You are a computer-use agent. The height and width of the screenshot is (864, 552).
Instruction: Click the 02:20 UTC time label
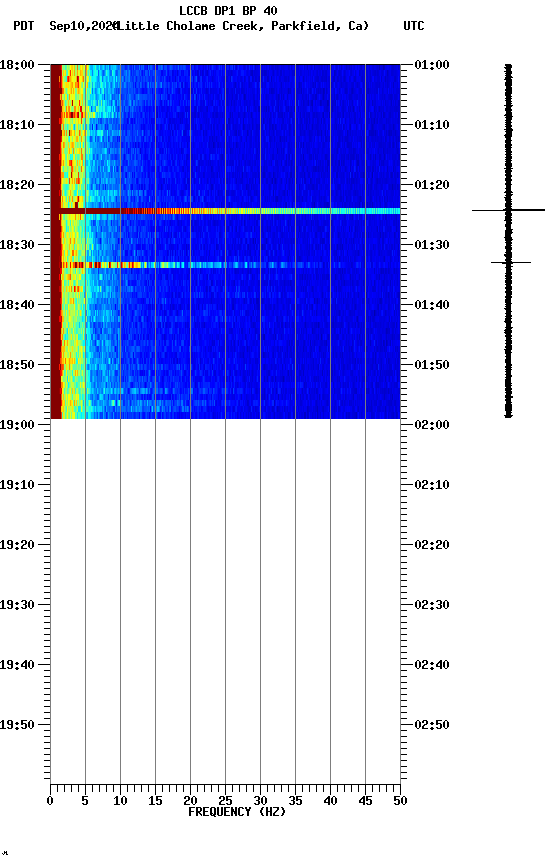coord(432,545)
